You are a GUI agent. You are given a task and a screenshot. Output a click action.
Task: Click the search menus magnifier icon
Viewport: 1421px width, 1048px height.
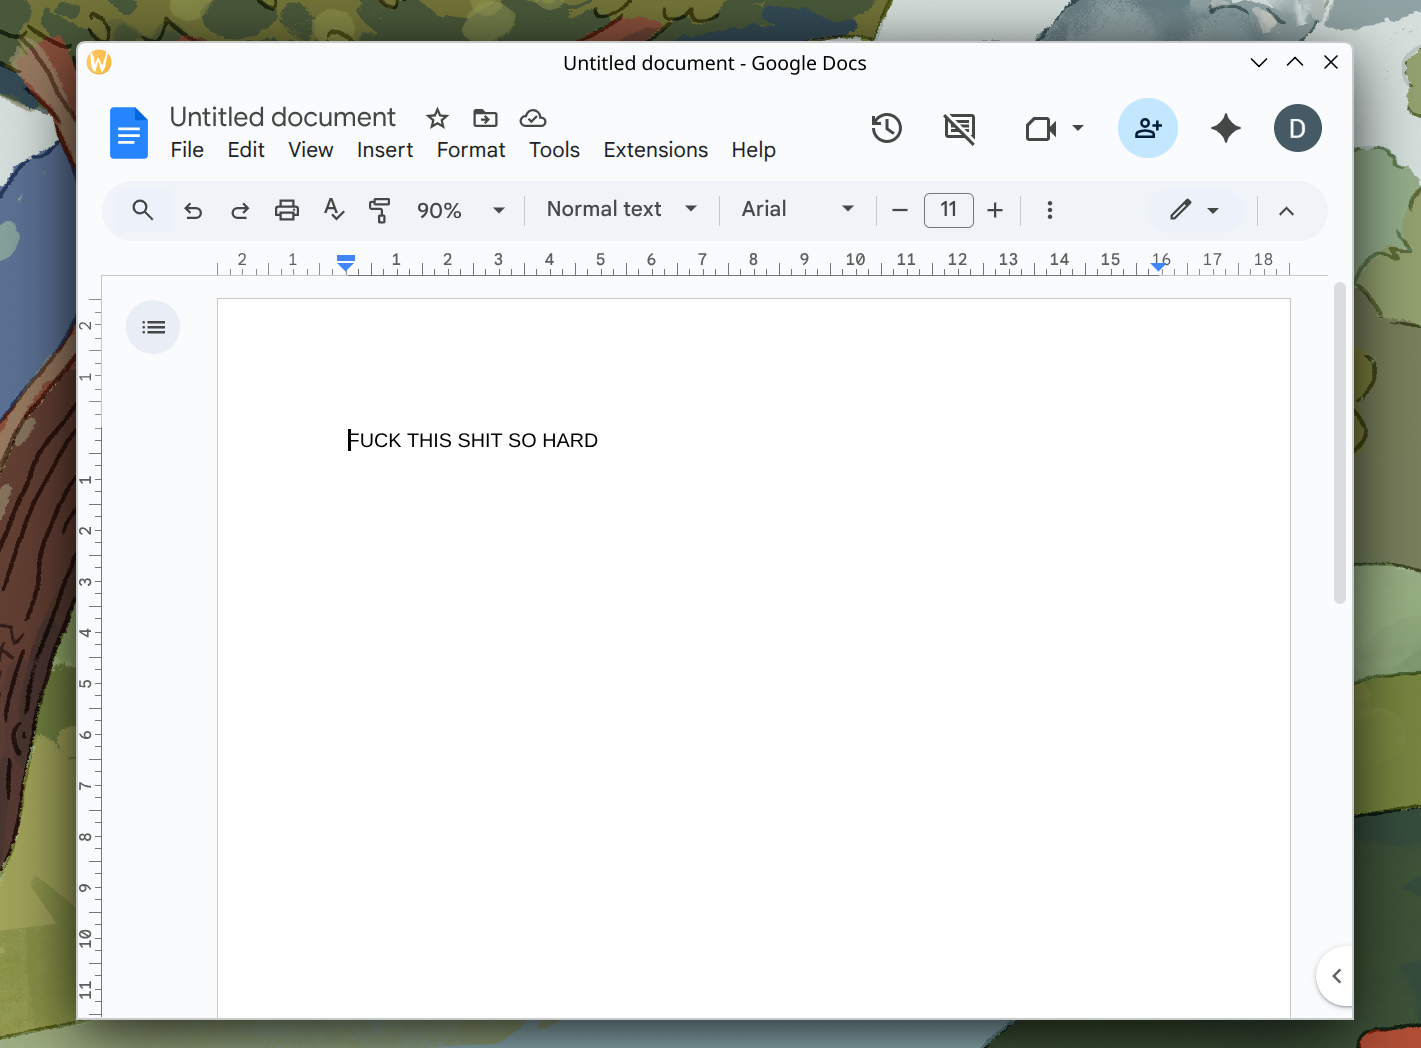point(143,210)
